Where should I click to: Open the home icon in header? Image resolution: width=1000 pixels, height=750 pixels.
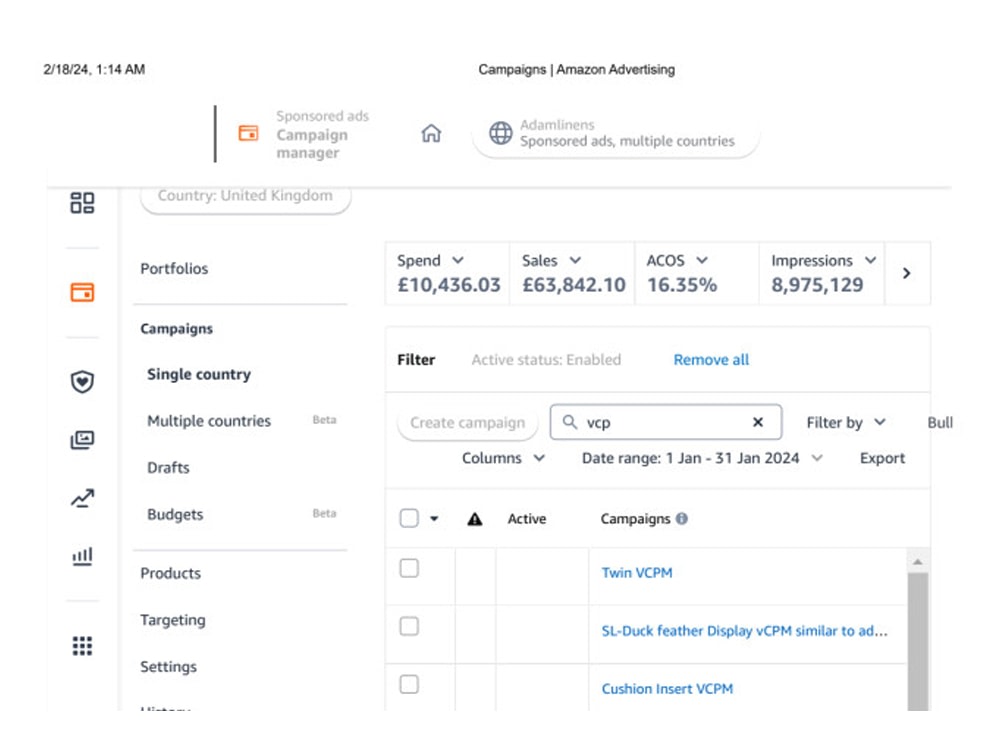click(431, 133)
